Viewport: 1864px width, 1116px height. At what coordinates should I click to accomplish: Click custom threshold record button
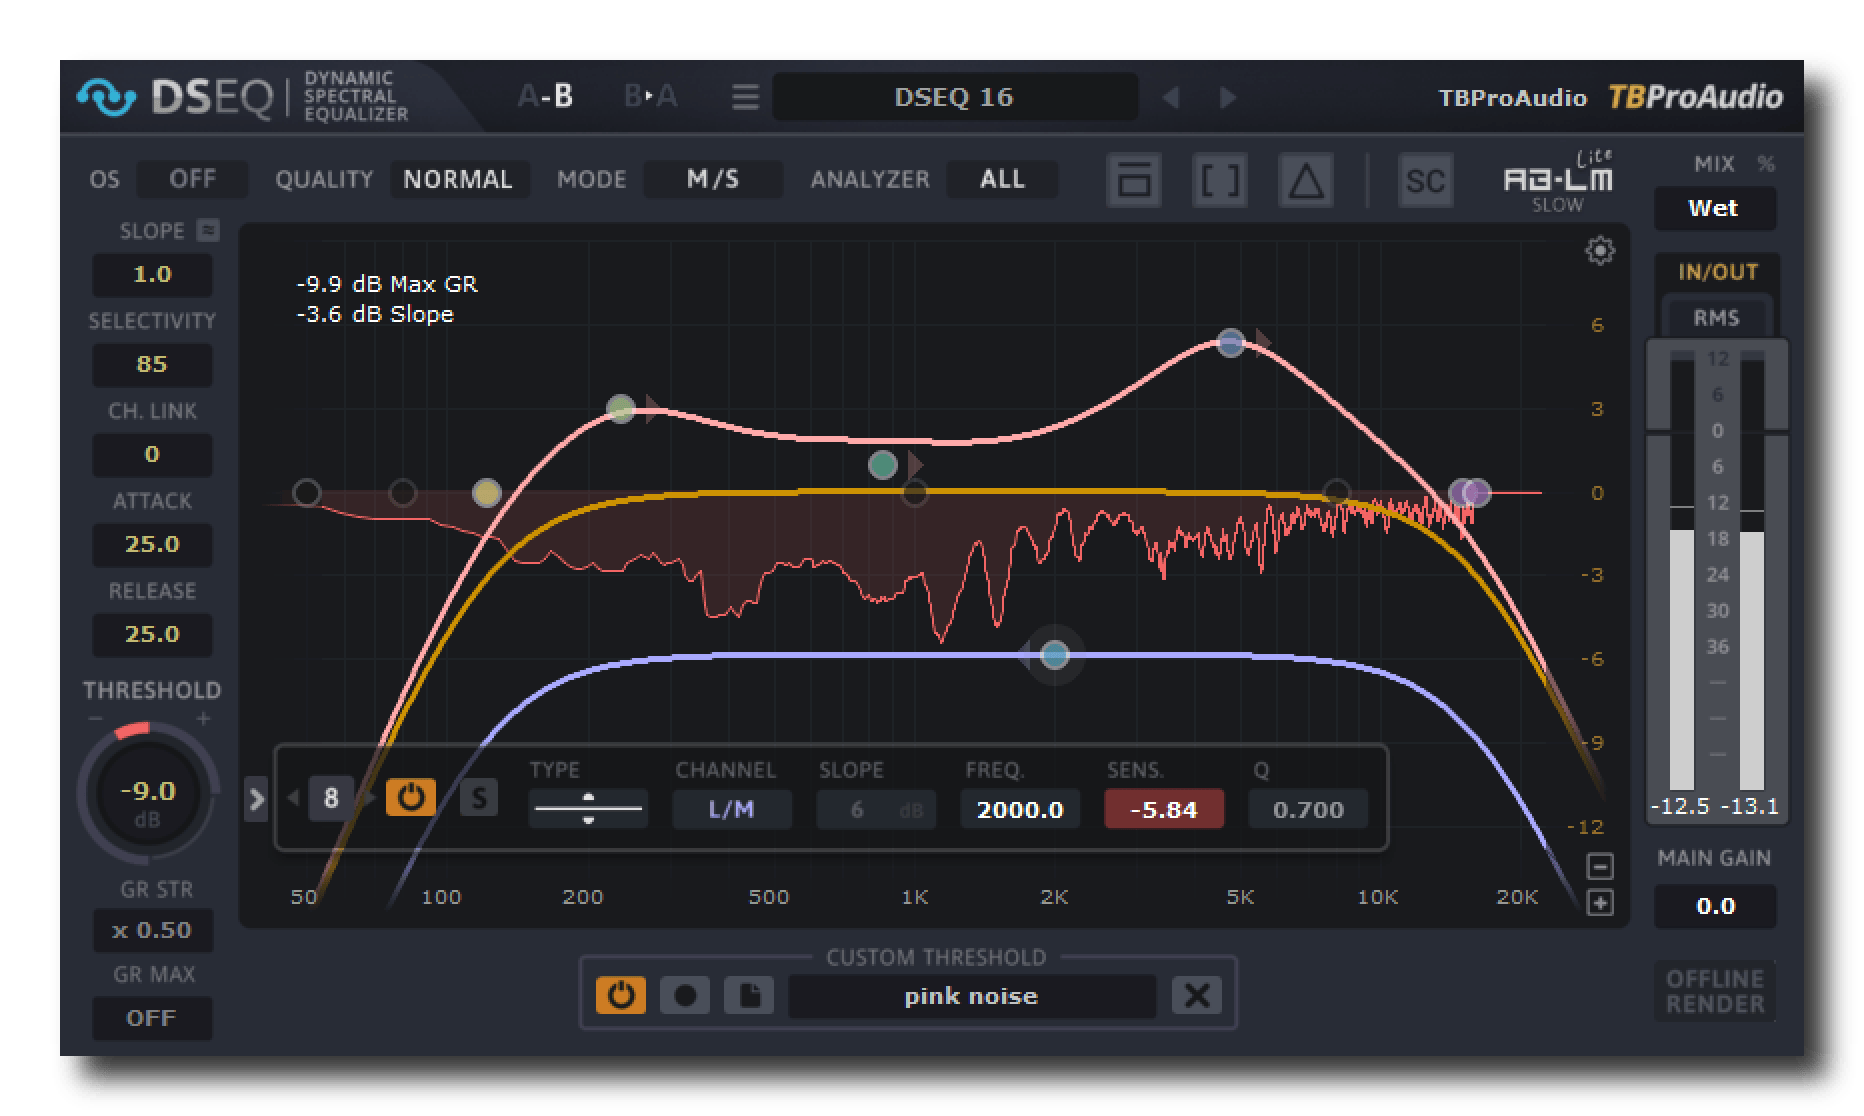point(685,995)
